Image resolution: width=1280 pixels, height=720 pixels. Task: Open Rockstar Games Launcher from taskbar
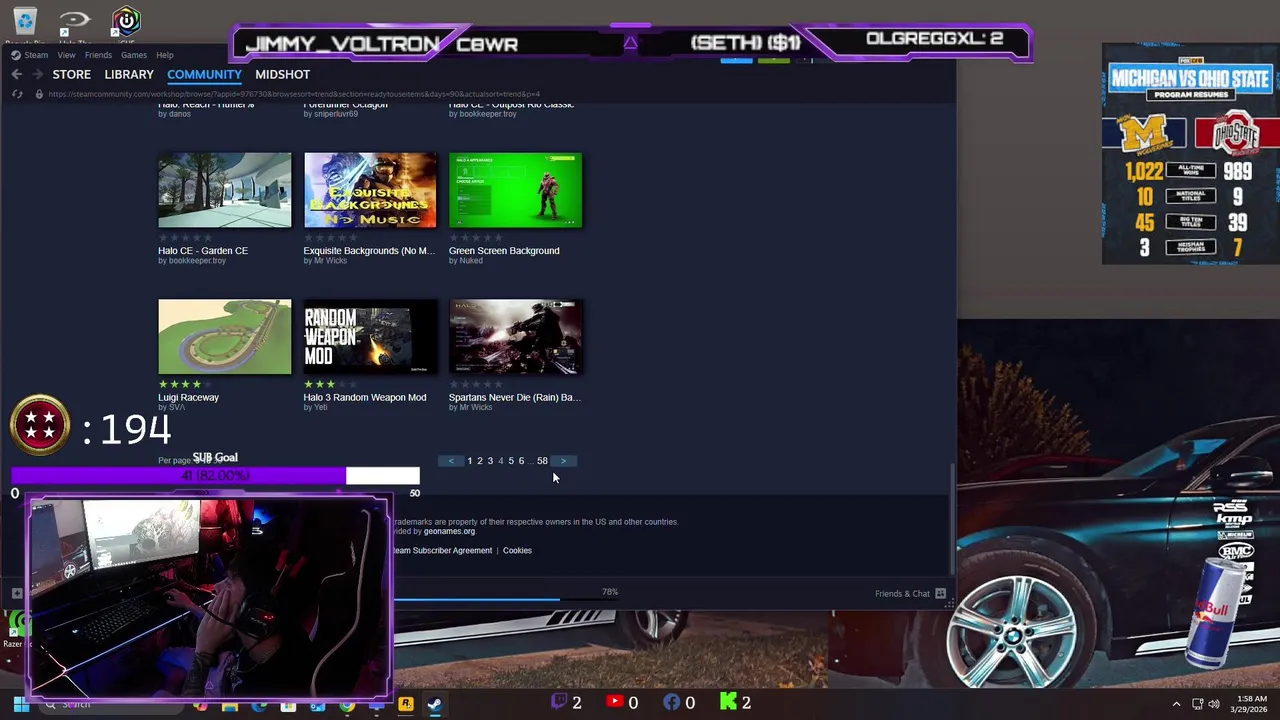click(x=406, y=704)
